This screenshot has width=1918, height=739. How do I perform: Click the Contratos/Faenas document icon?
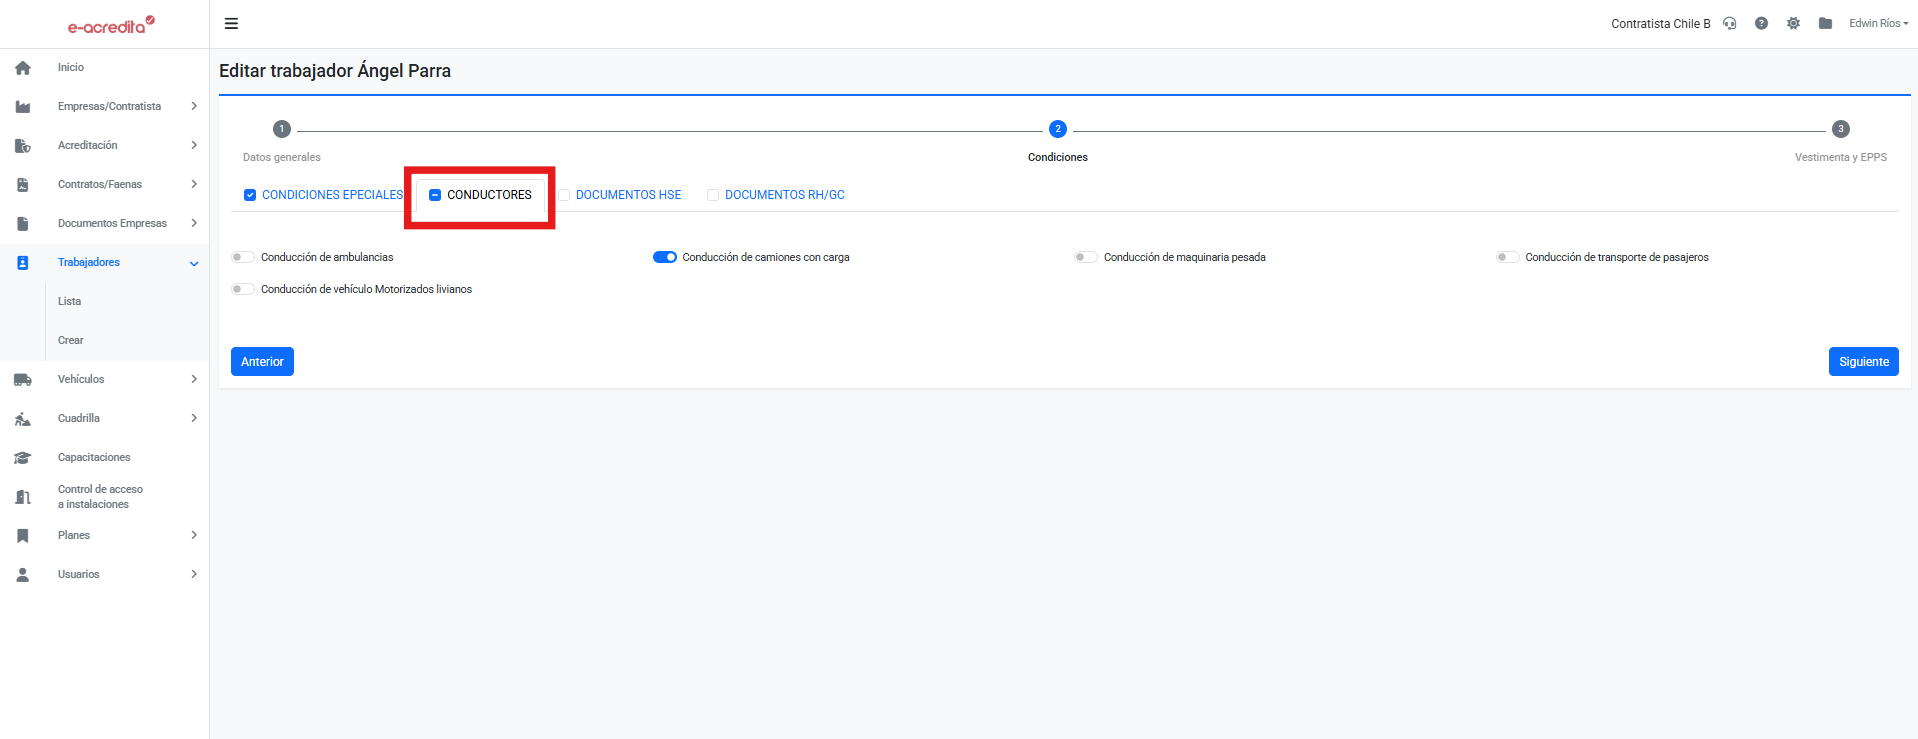pos(23,185)
